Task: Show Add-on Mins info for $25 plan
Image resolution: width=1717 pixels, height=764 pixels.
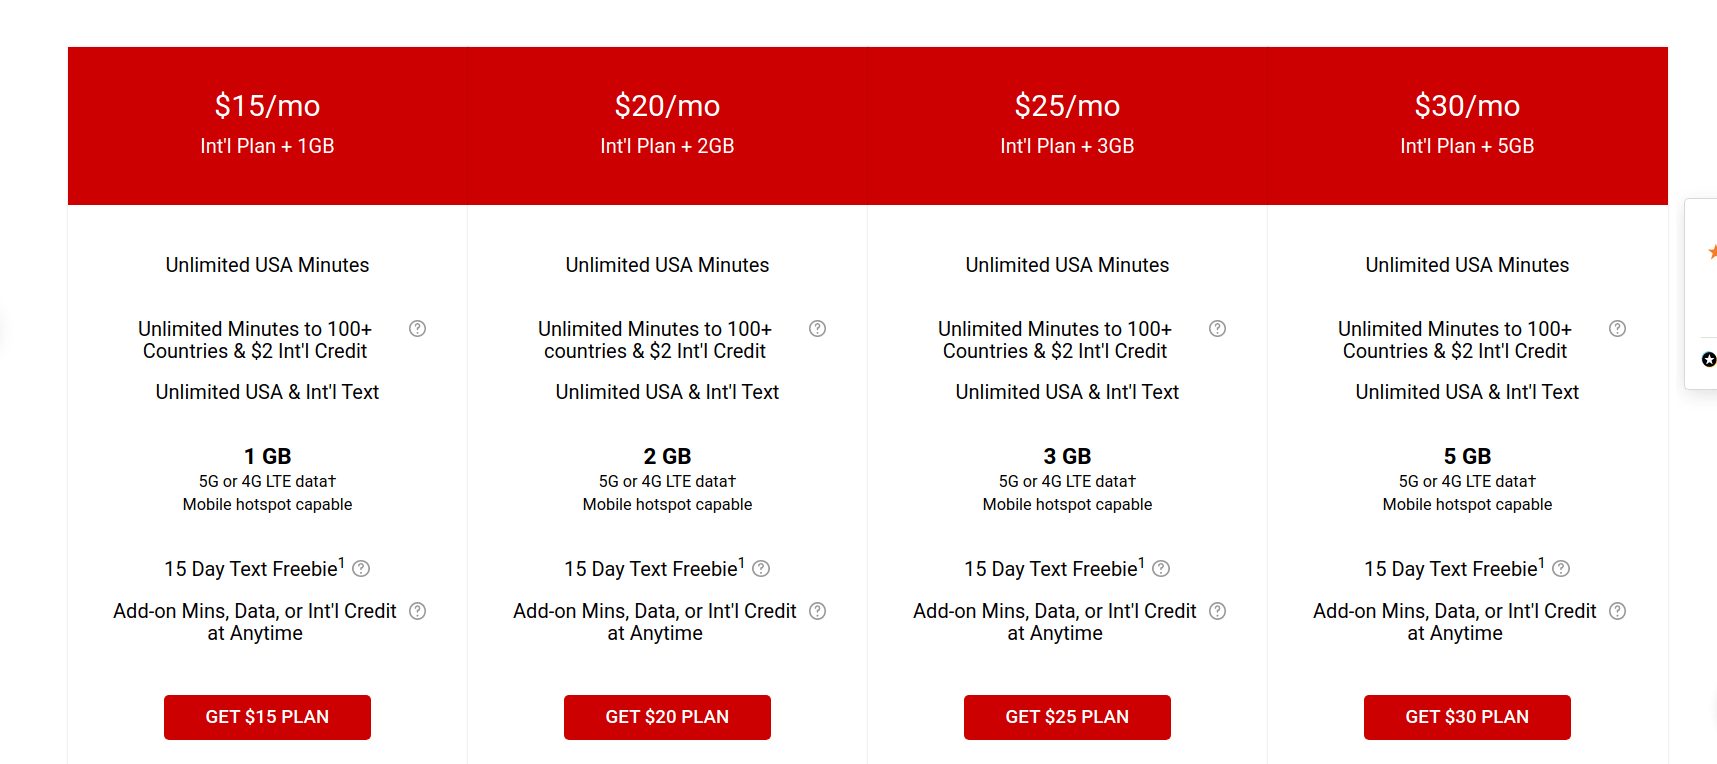Action: [x=1218, y=611]
